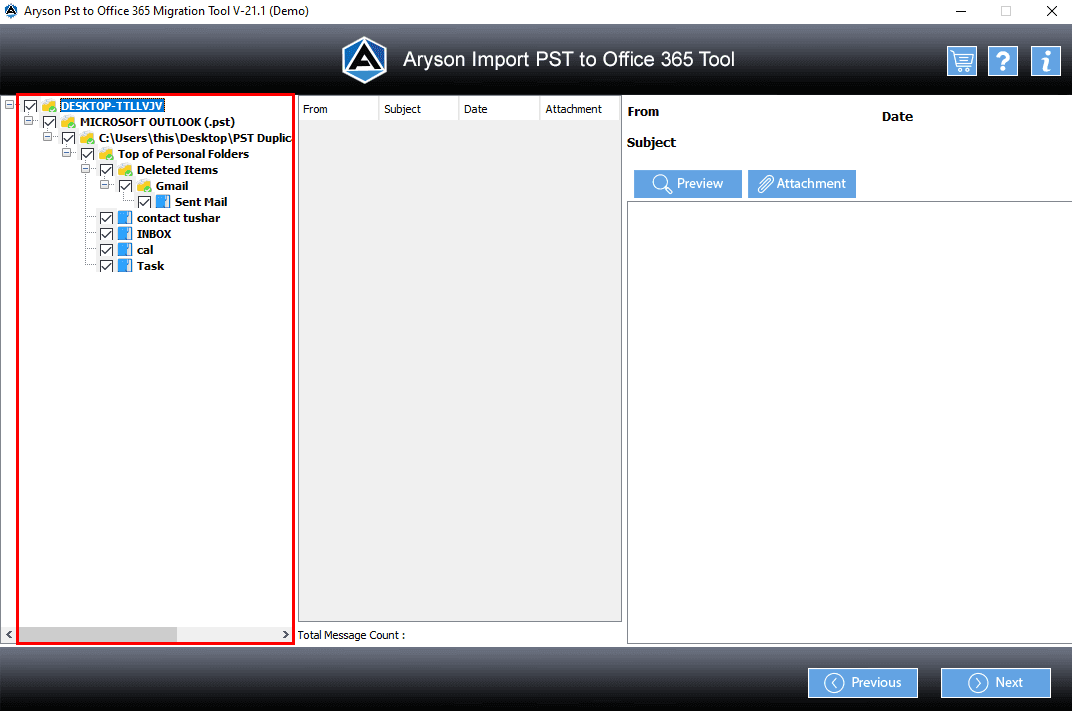
Task: Open the info about icon
Action: pos(1045,62)
